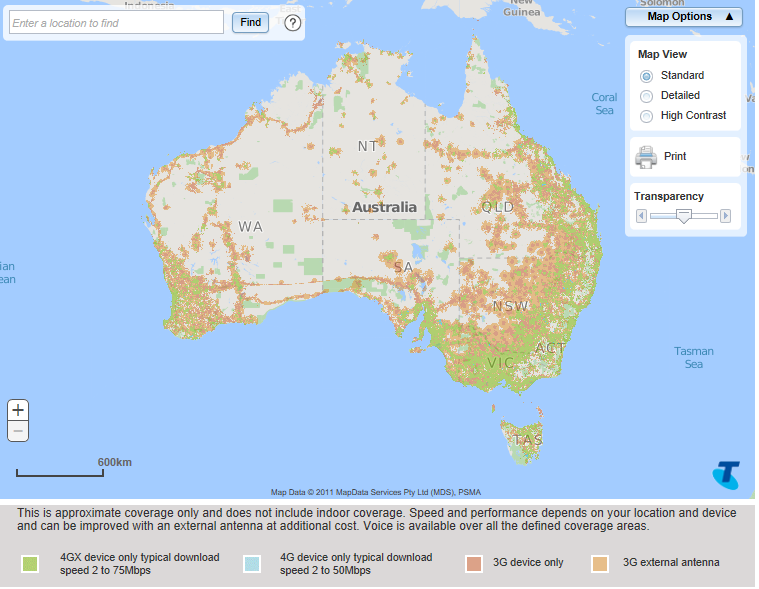The image size is (759, 589).
Task: Zoom in with the plus button
Action: pyautogui.click(x=18, y=410)
